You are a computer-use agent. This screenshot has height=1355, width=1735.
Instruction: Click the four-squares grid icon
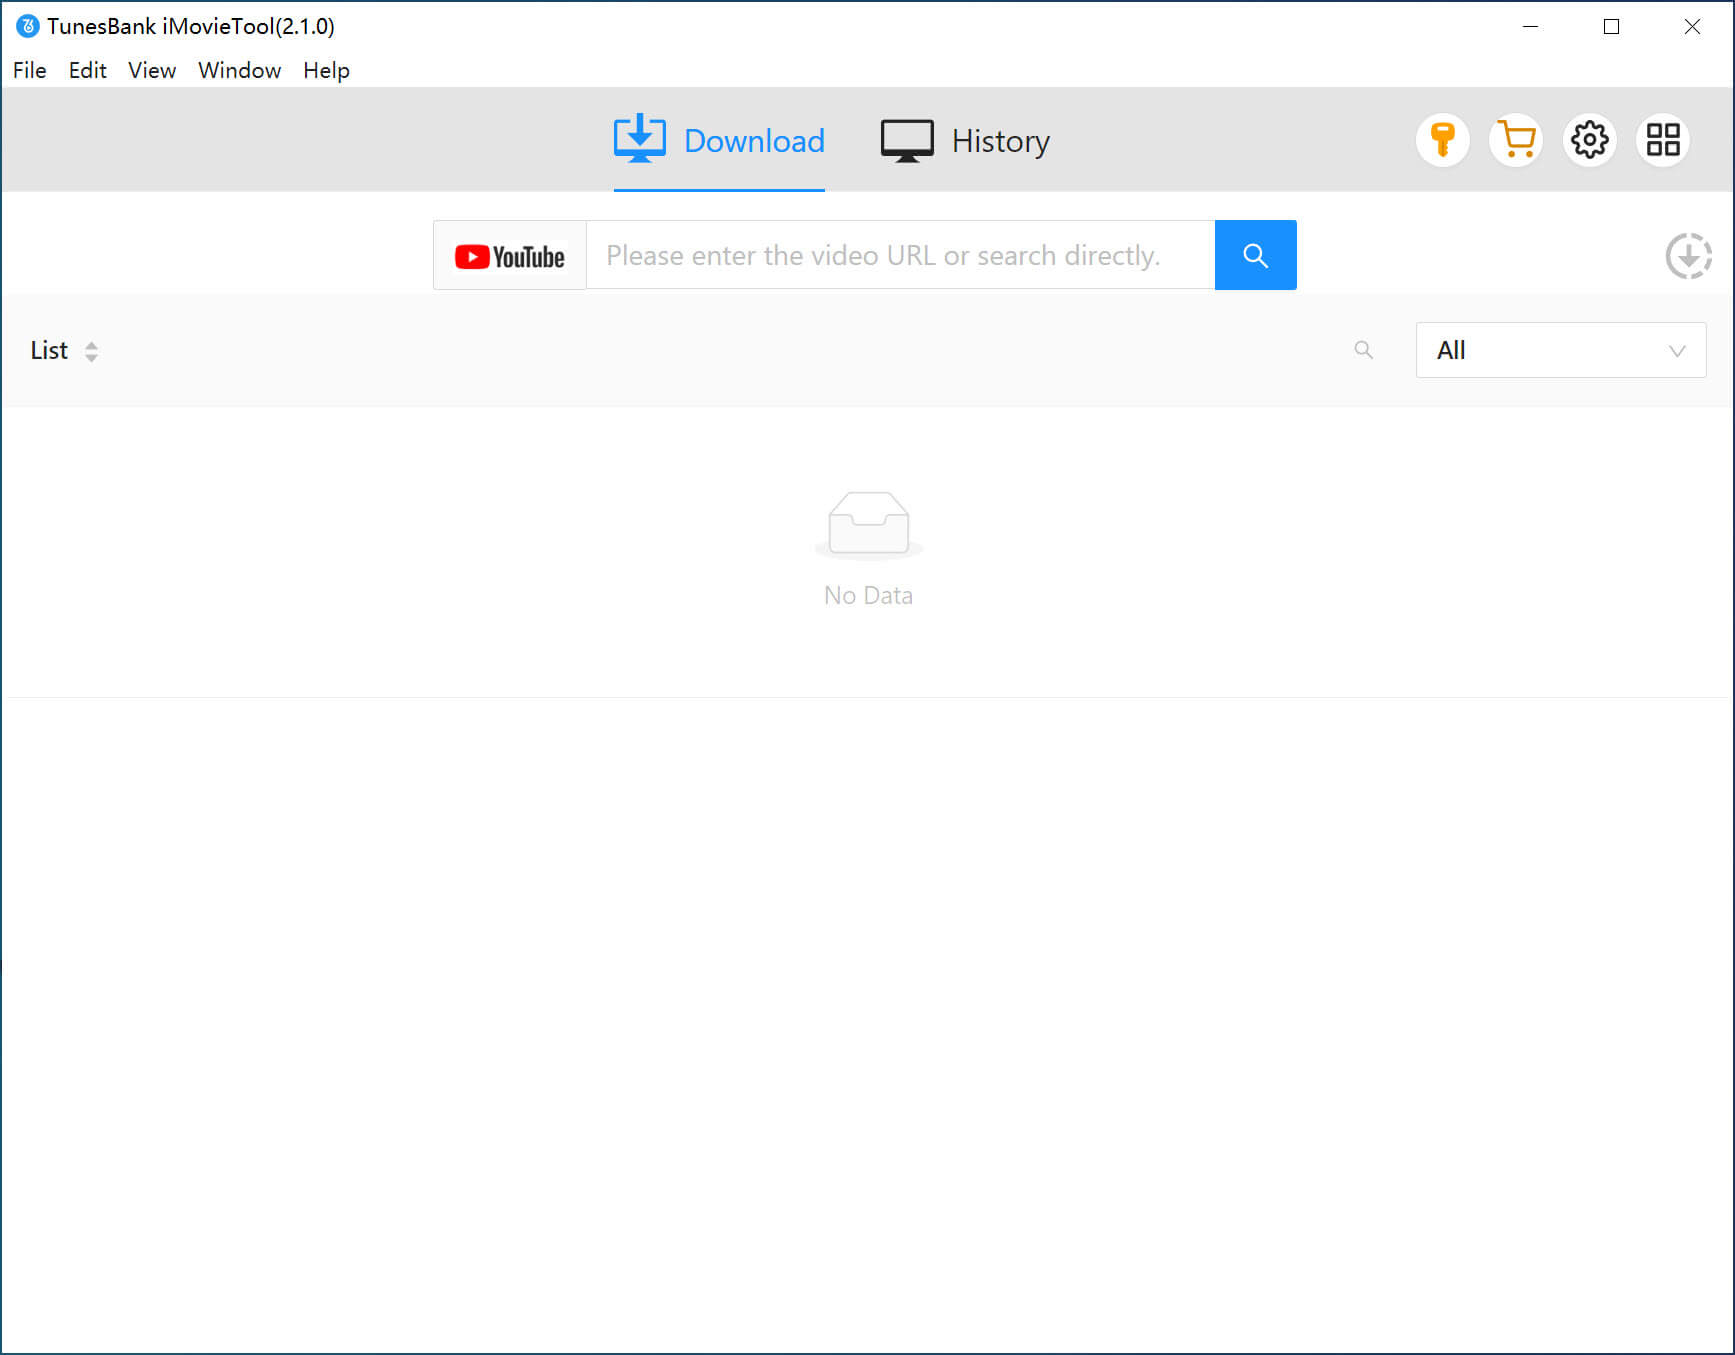click(x=1663, y=140)
